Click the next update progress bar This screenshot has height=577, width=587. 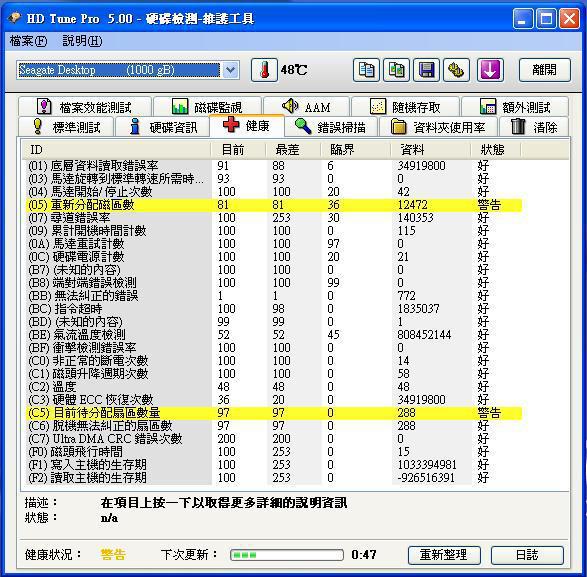coord(287,555)
